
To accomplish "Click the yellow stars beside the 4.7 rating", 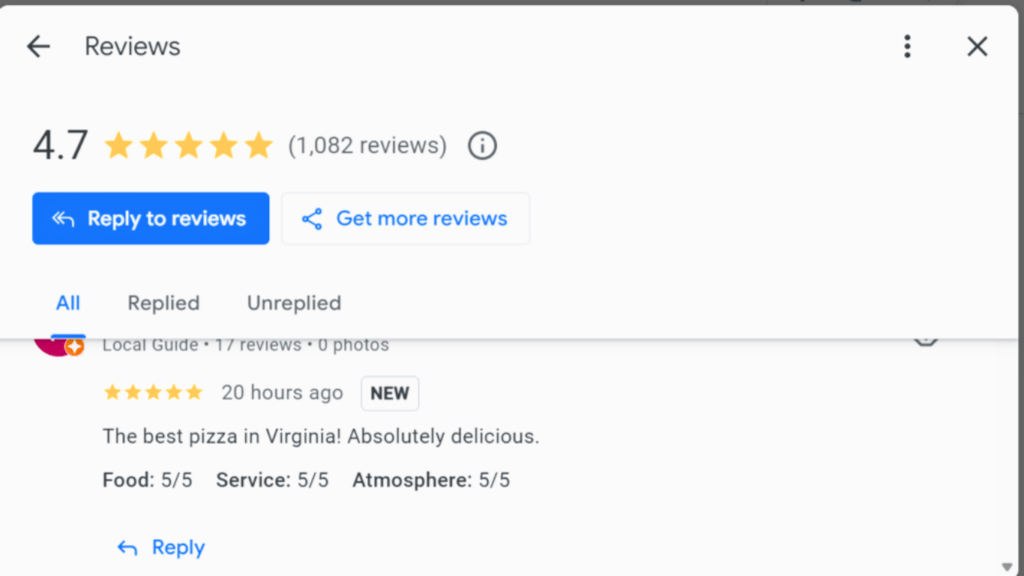I will coord(188,145).
